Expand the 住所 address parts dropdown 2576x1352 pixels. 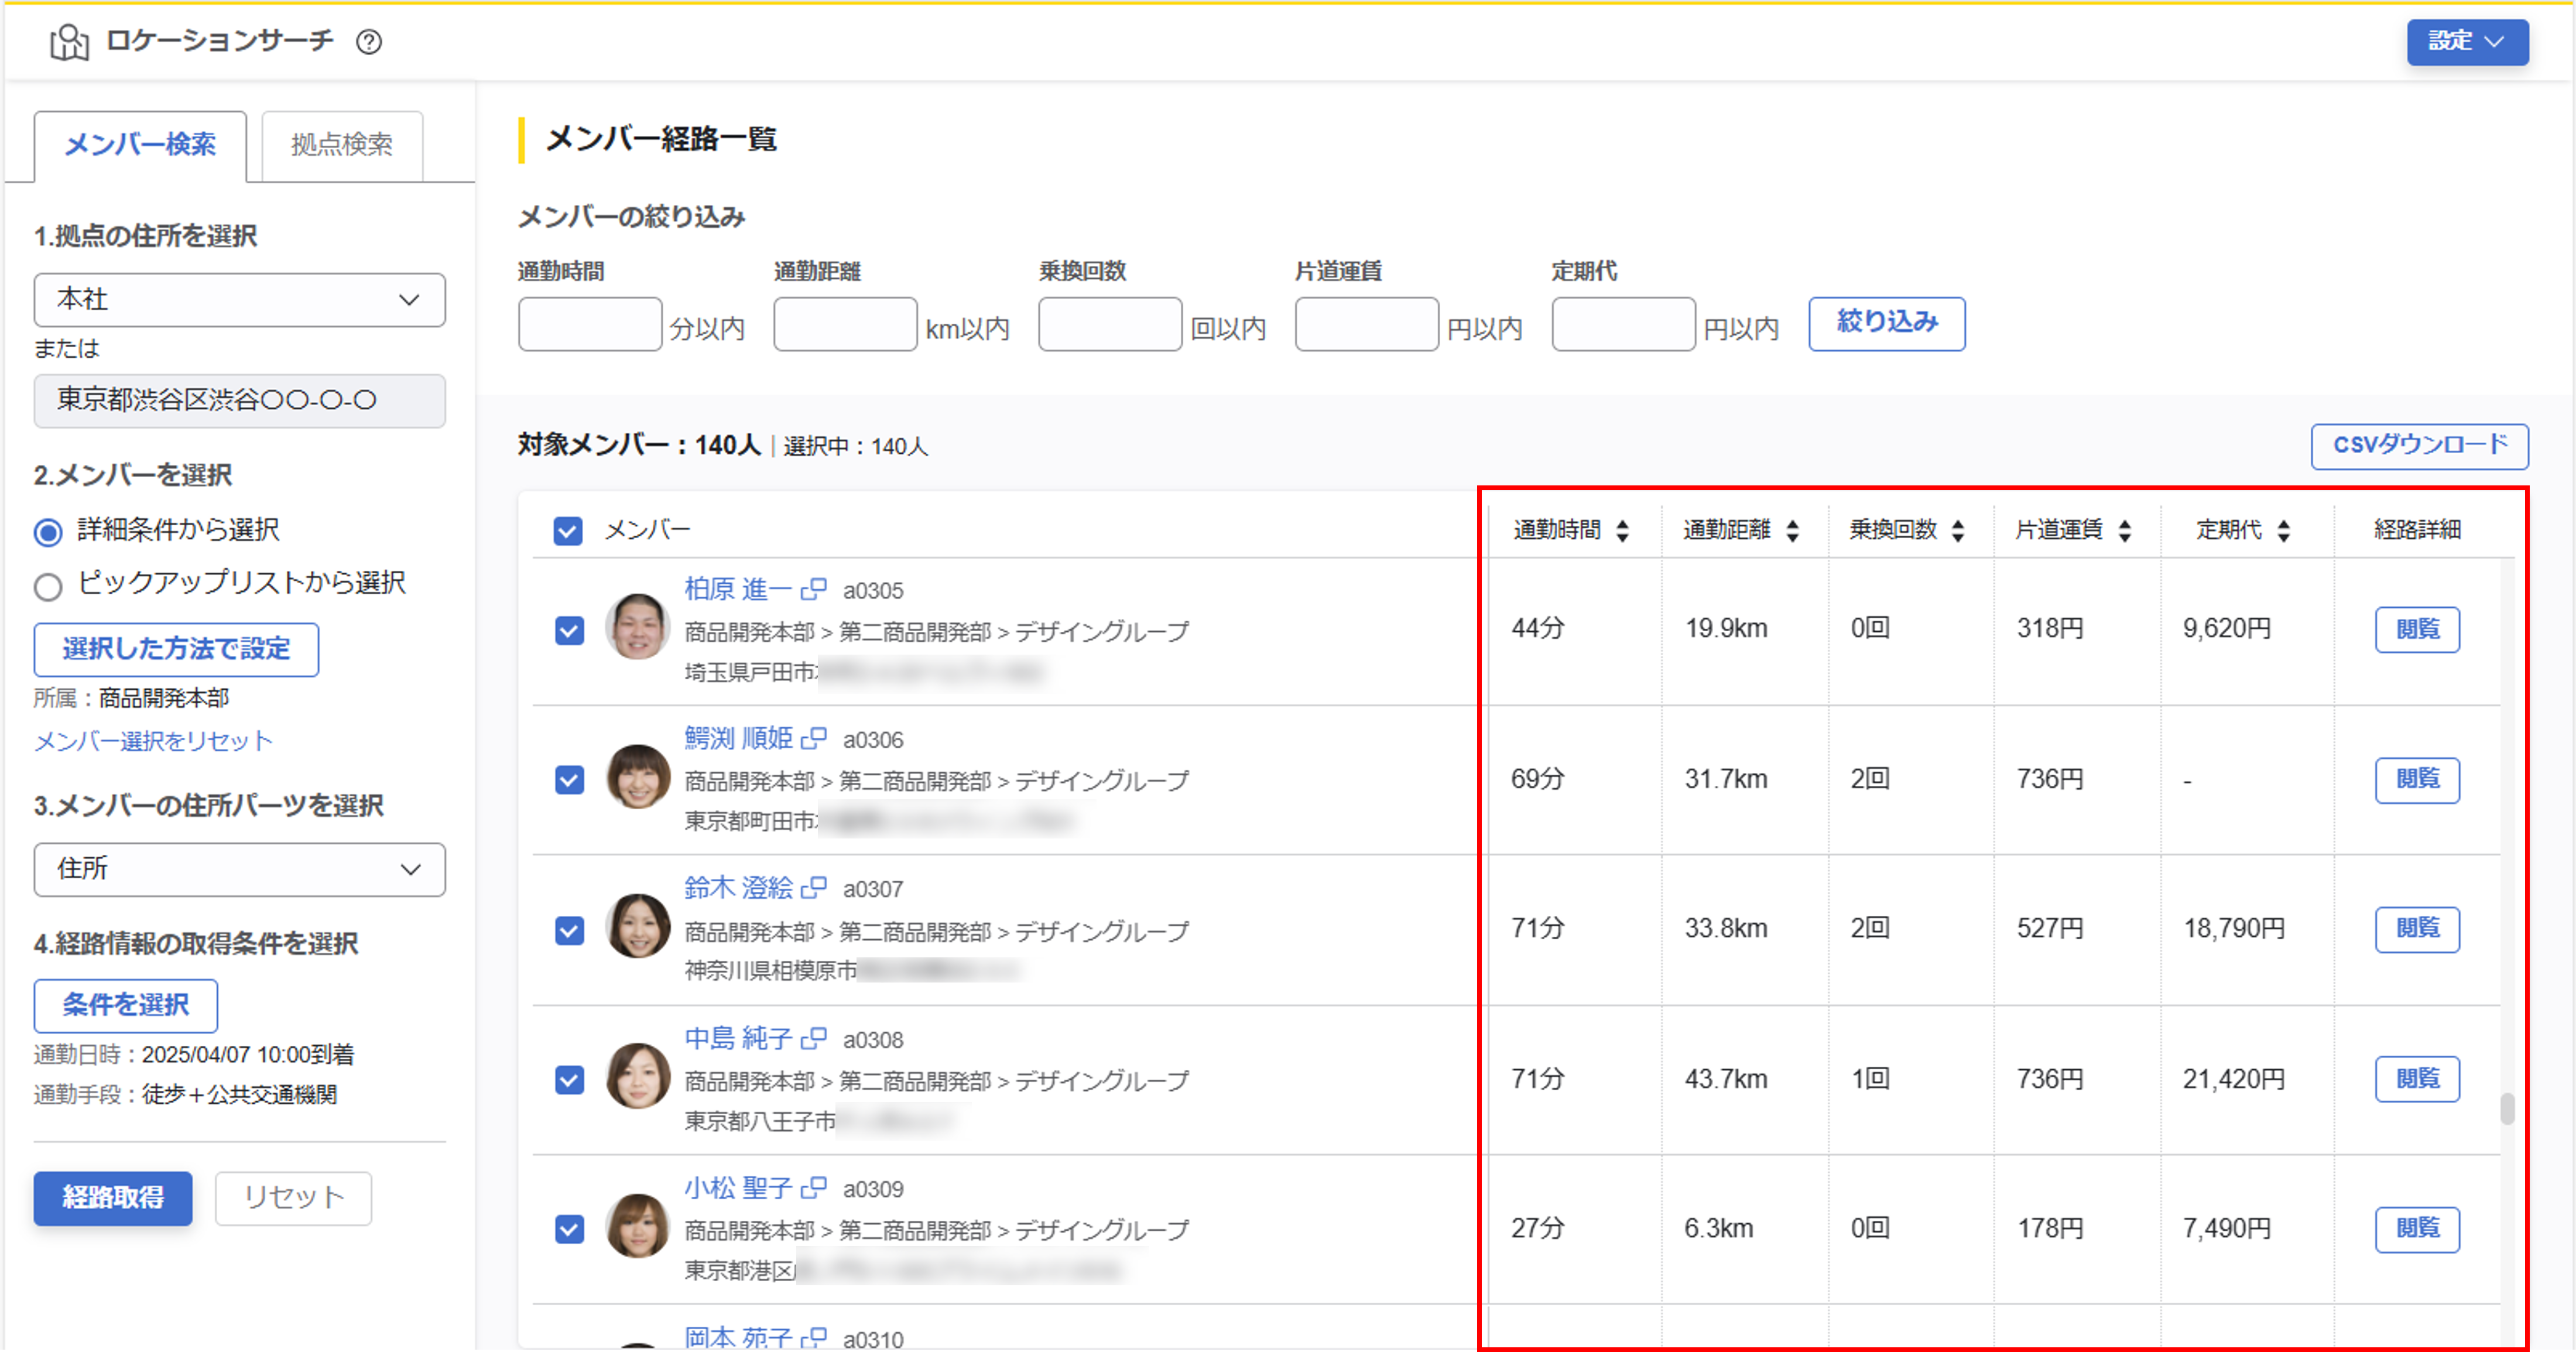(x=239, y=869)
